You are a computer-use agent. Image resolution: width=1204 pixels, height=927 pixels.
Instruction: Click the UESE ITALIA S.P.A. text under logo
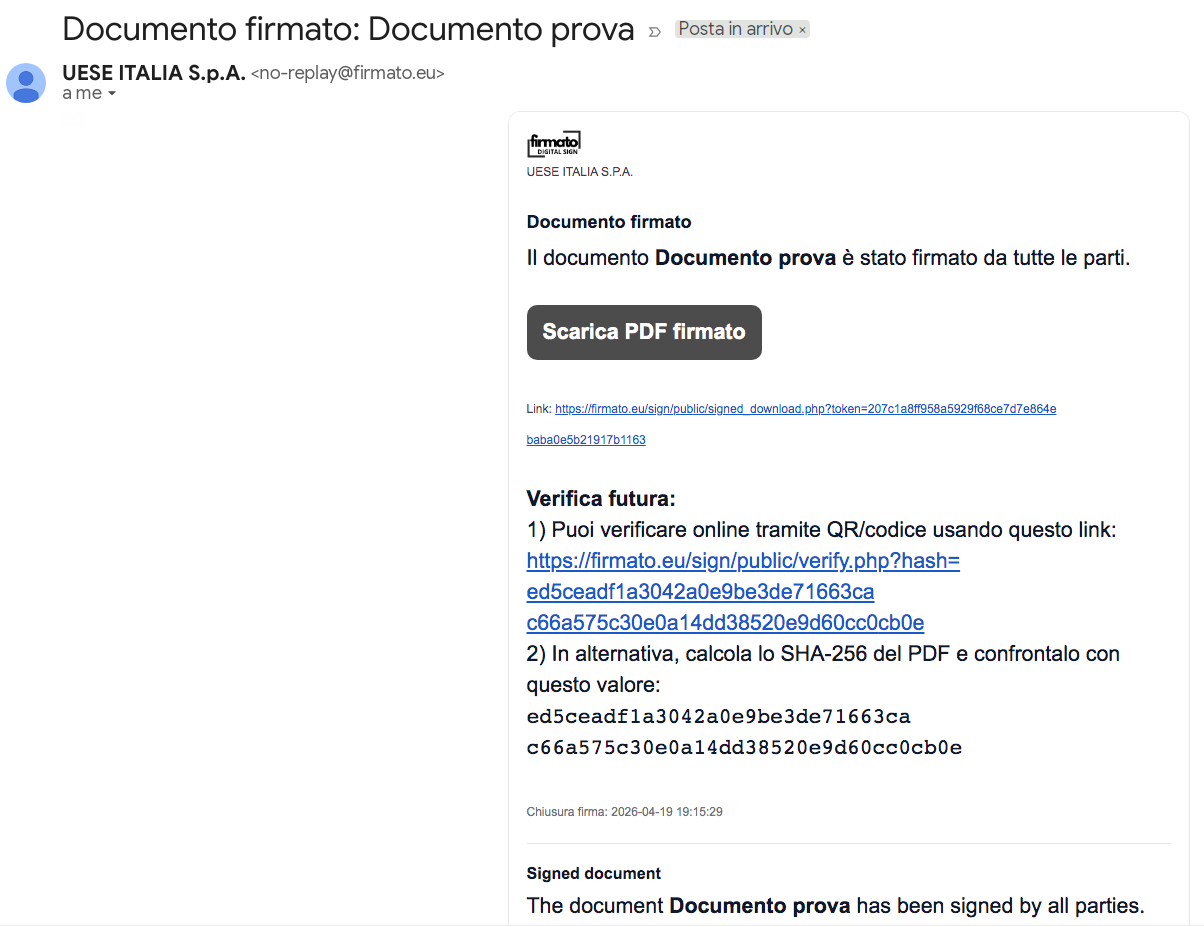coord(579,172)
